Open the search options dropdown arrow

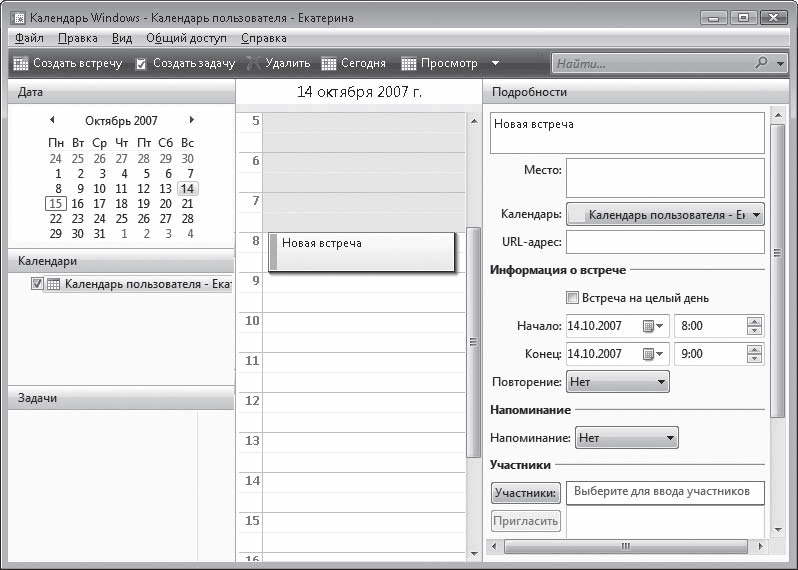(x=781, y=64)
